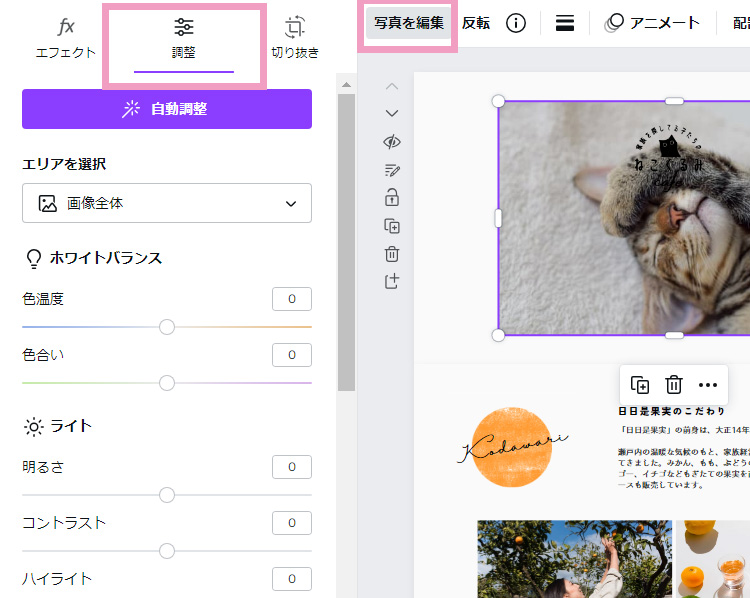The height and width of the screenshot is (598, 750).
Task: Click the エリアを選択 label
Action: click(x=64, y=164)
